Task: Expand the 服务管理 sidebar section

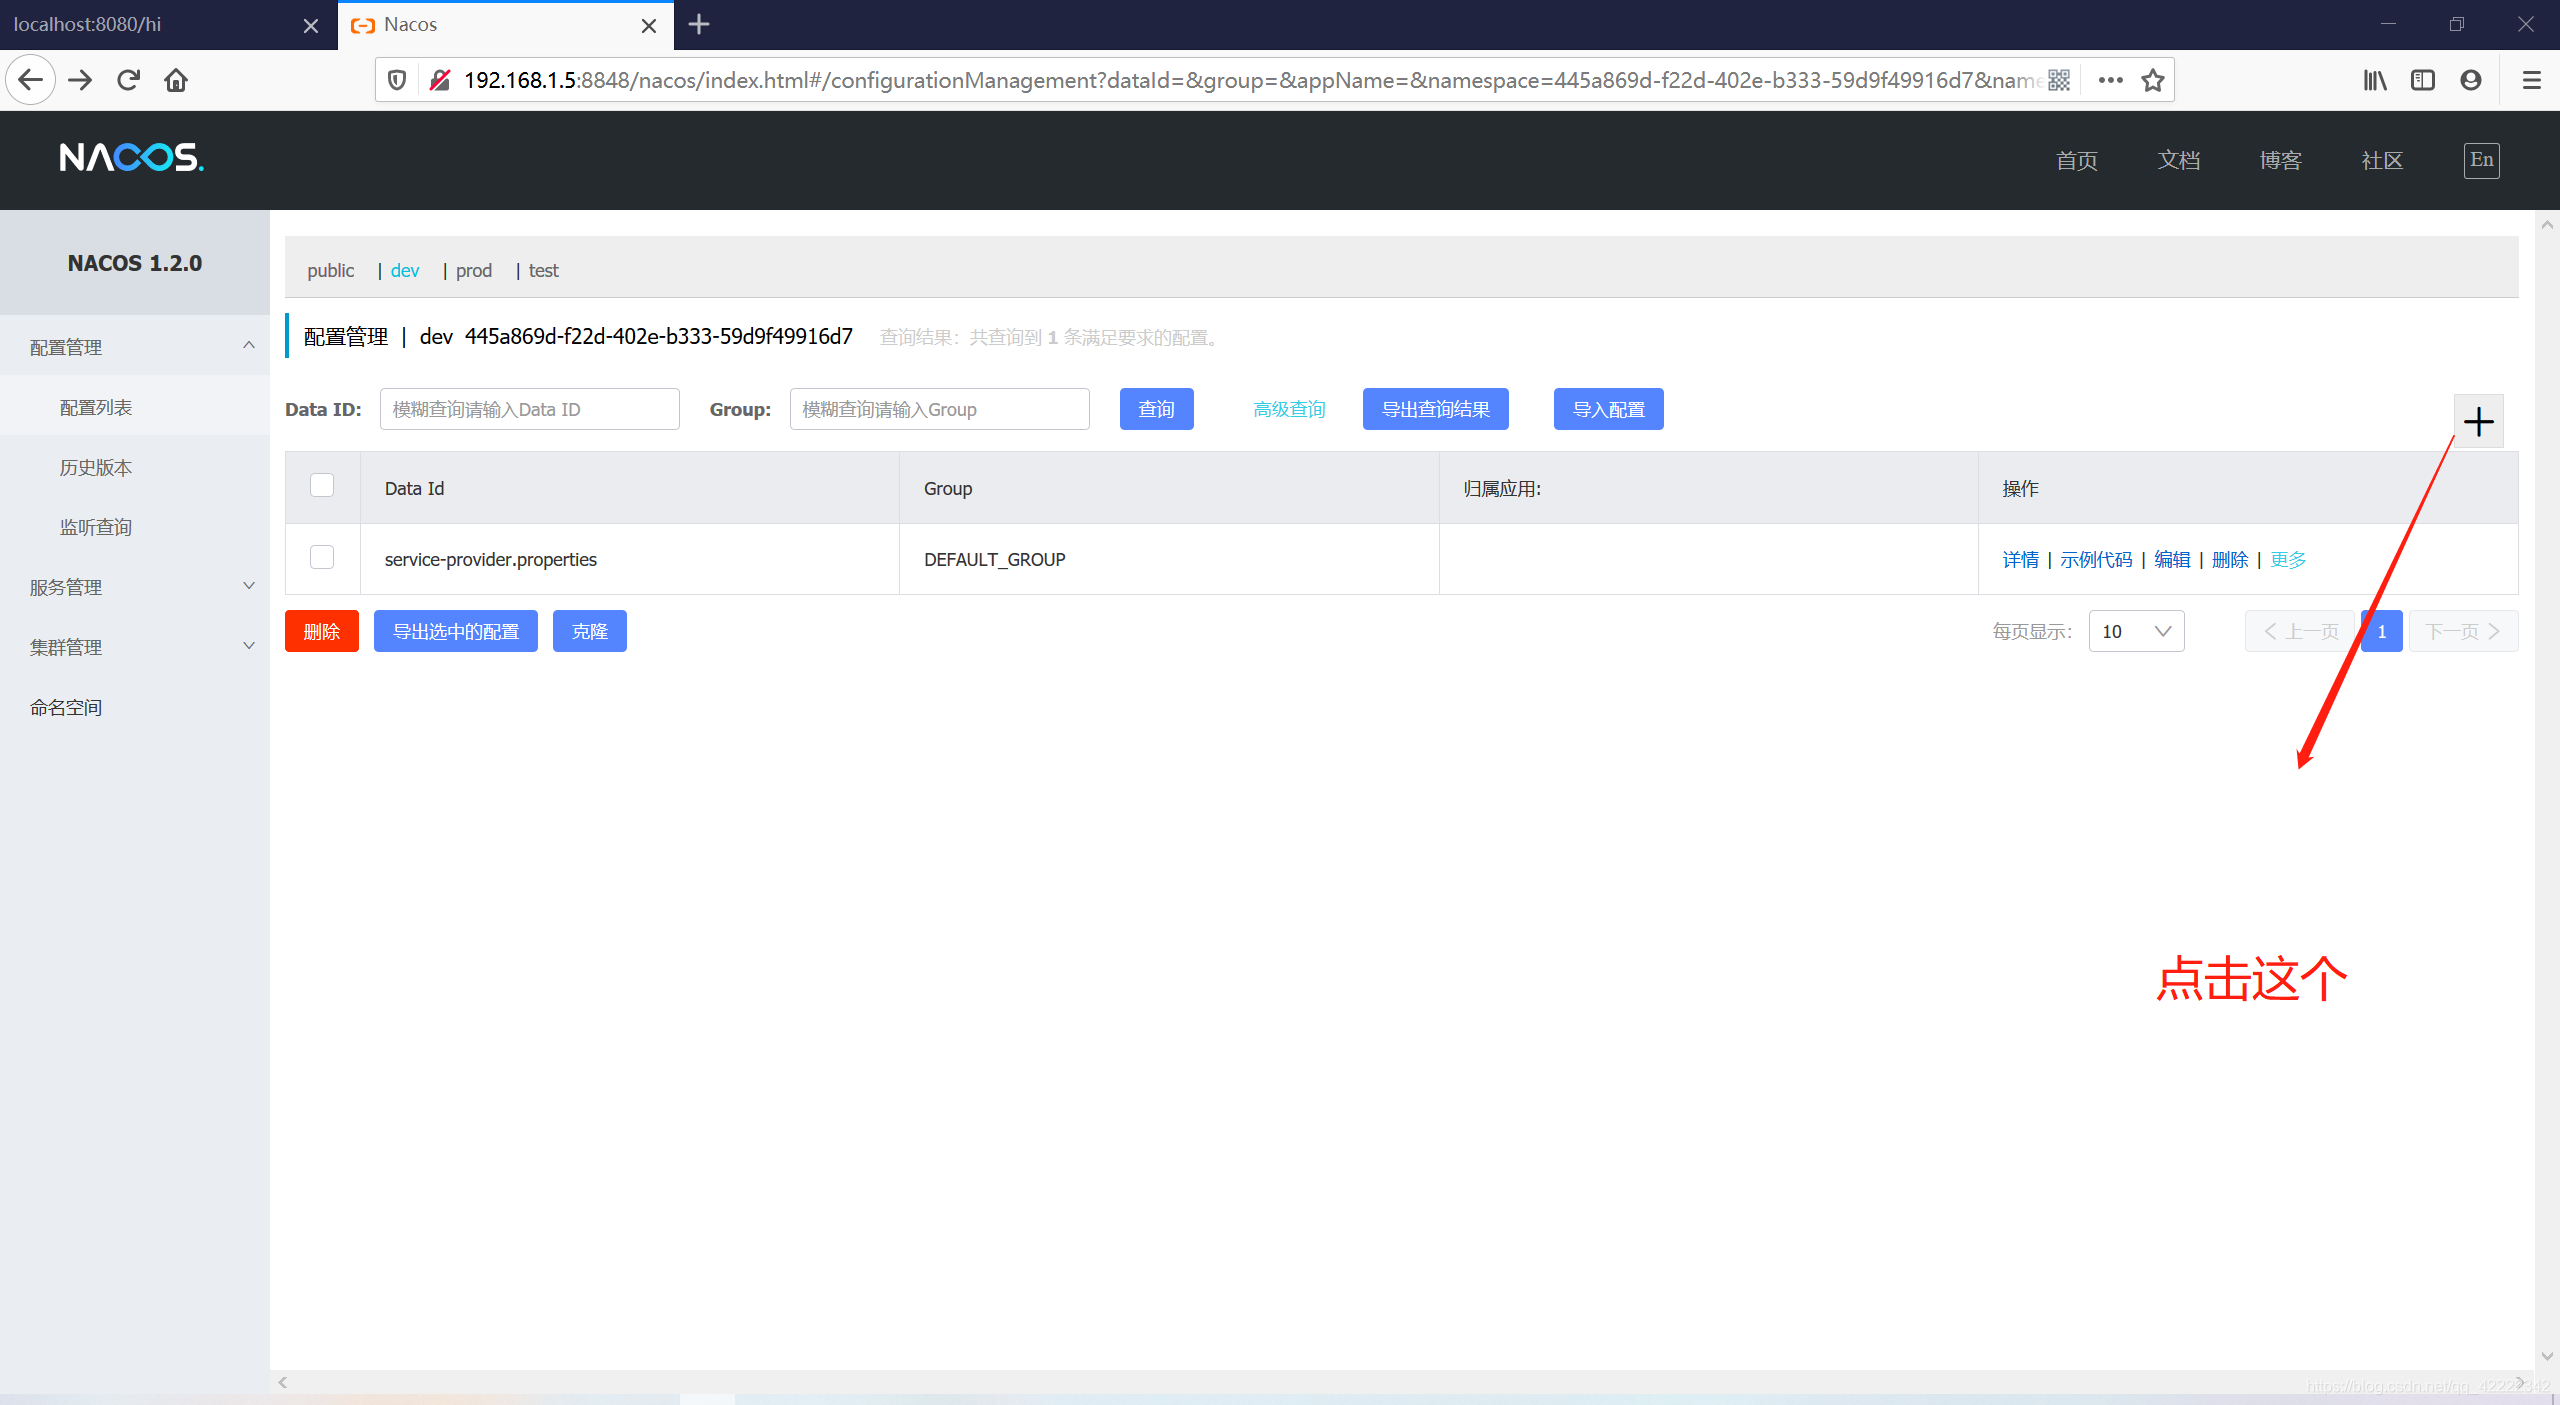Action: point(135,586)
